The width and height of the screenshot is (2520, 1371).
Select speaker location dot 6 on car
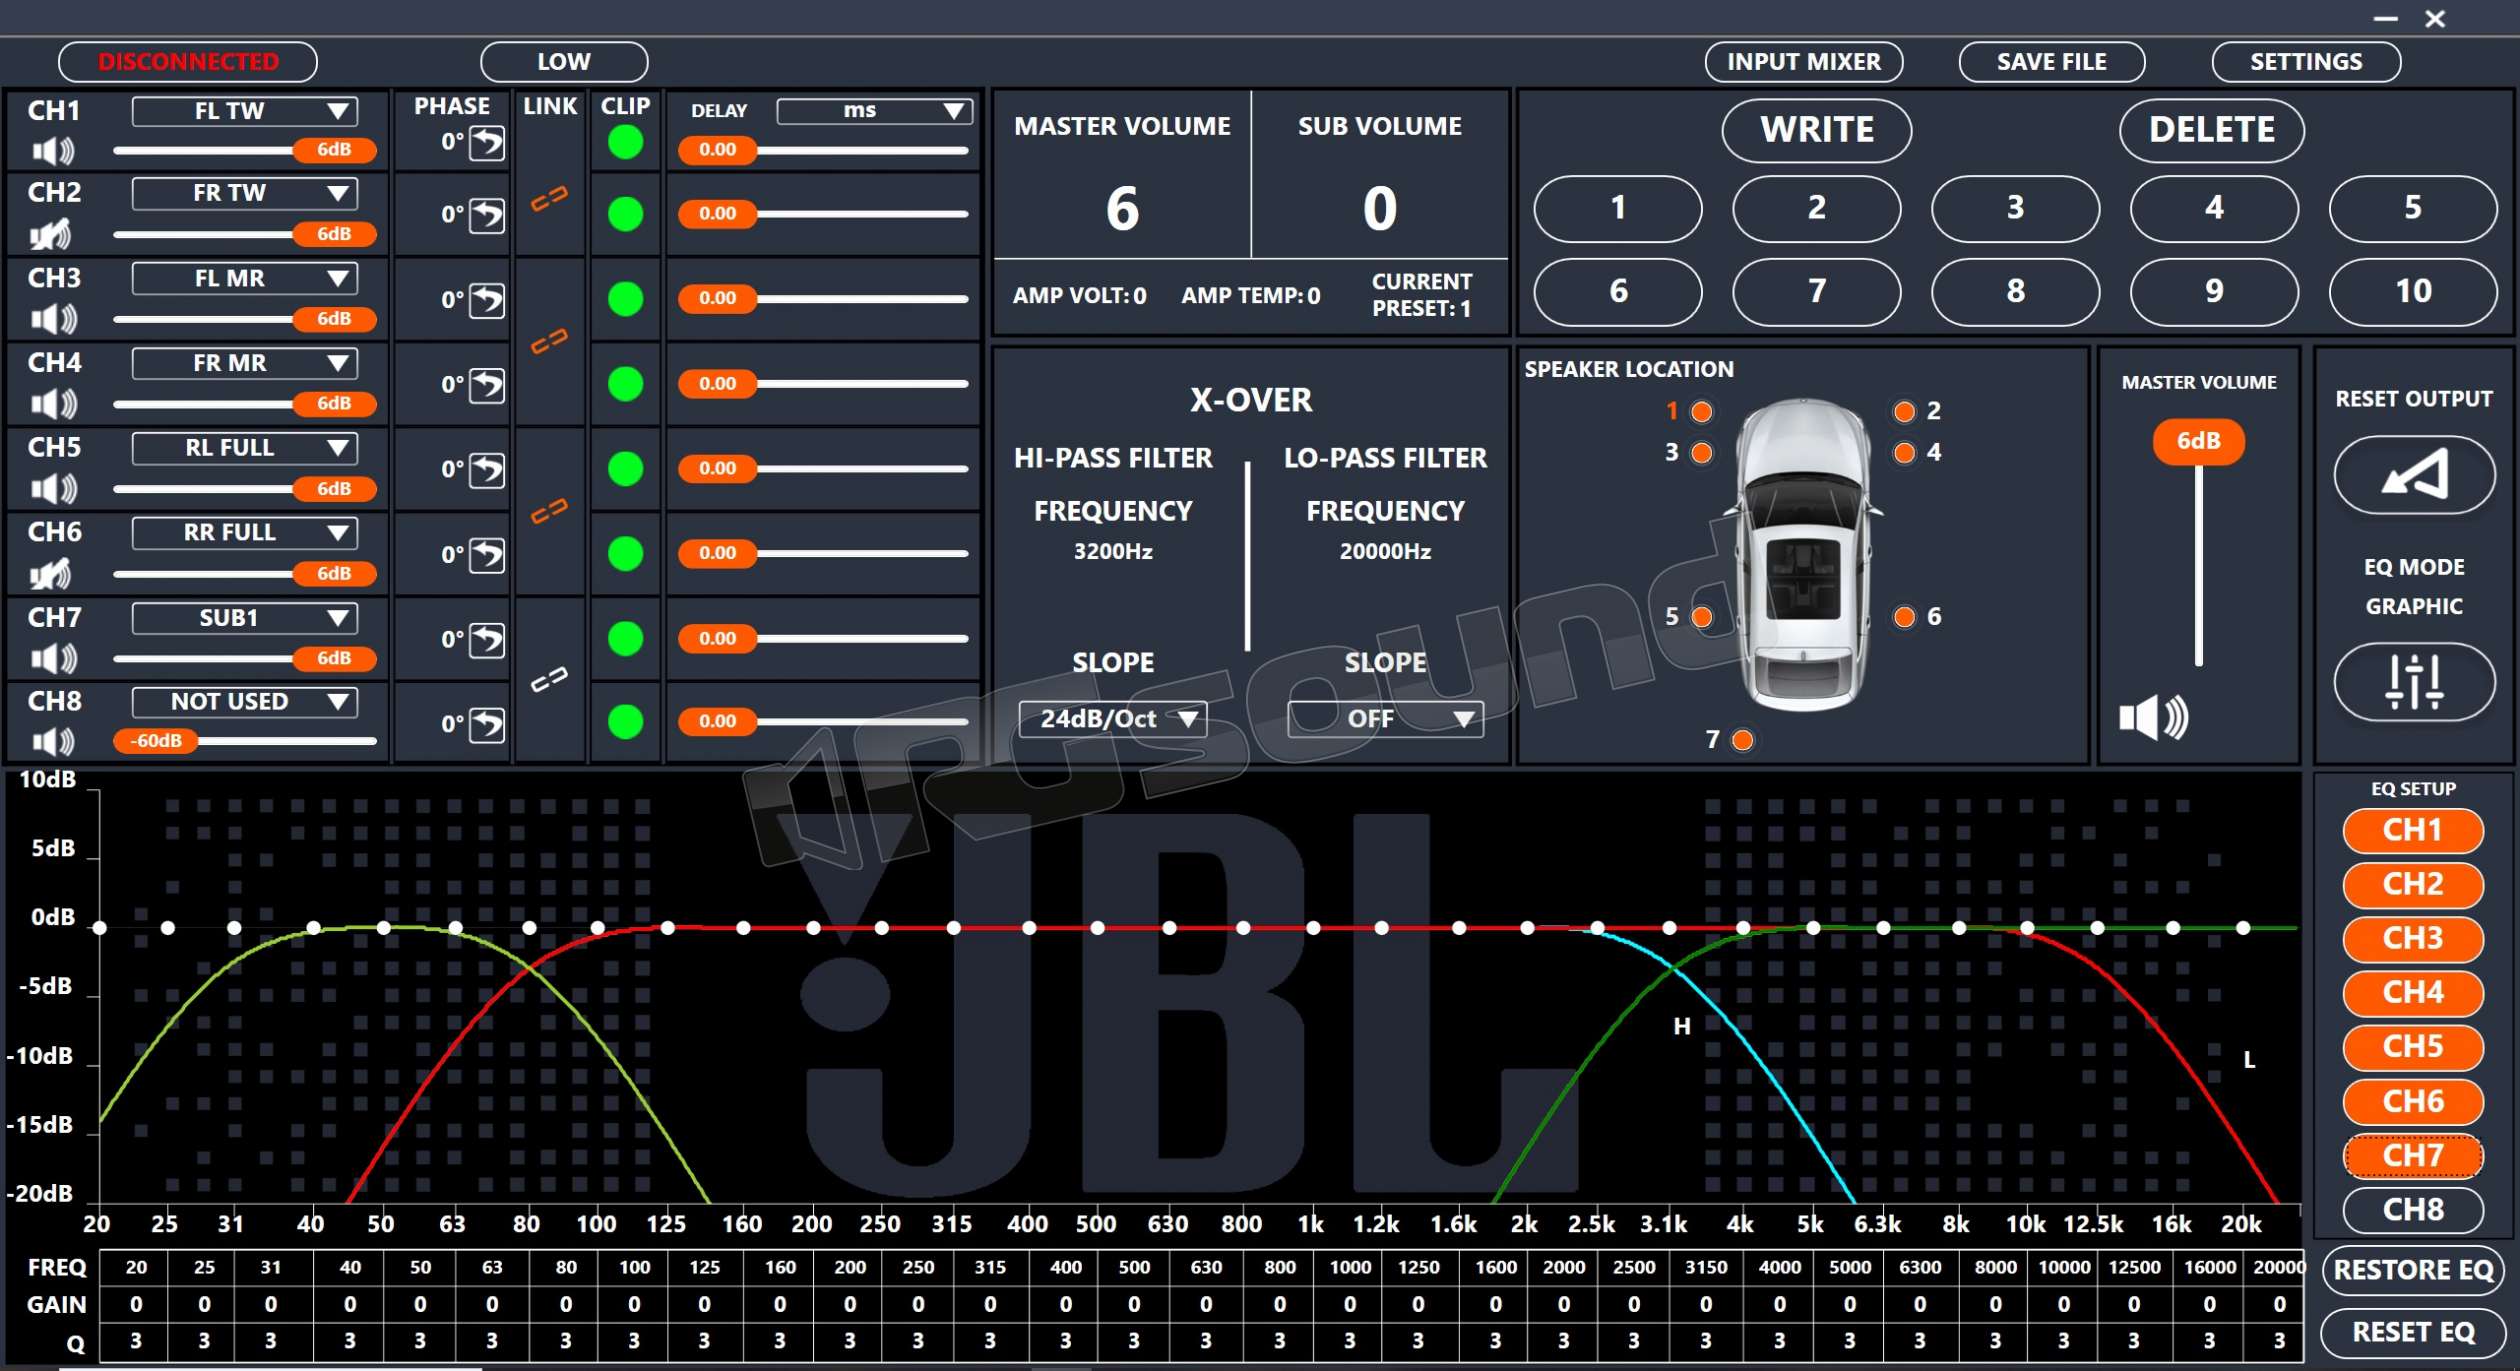tap(1904, 617)
